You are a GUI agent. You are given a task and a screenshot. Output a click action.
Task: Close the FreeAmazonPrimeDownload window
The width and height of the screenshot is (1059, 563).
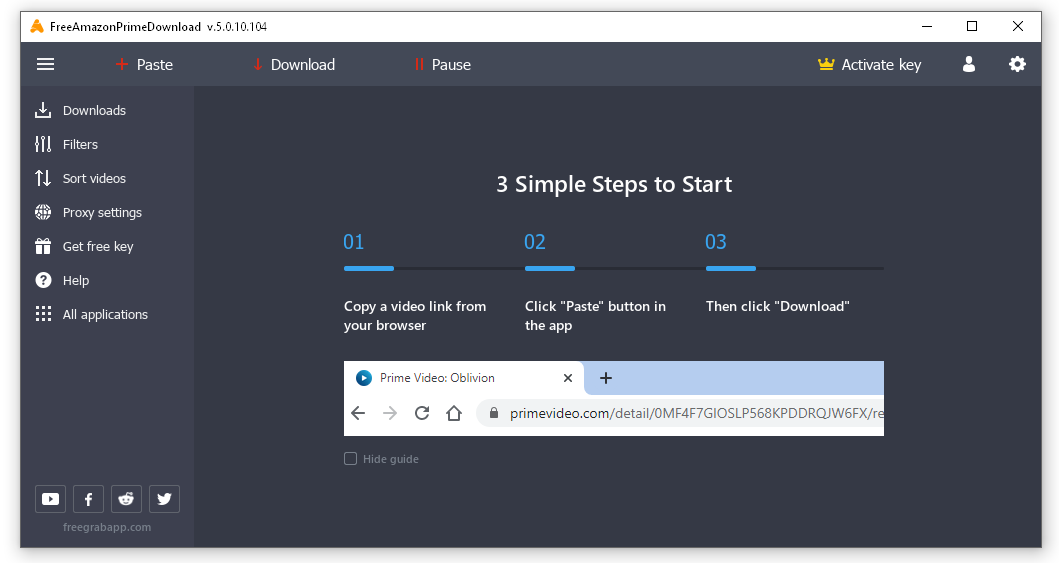coord(1018,26)
